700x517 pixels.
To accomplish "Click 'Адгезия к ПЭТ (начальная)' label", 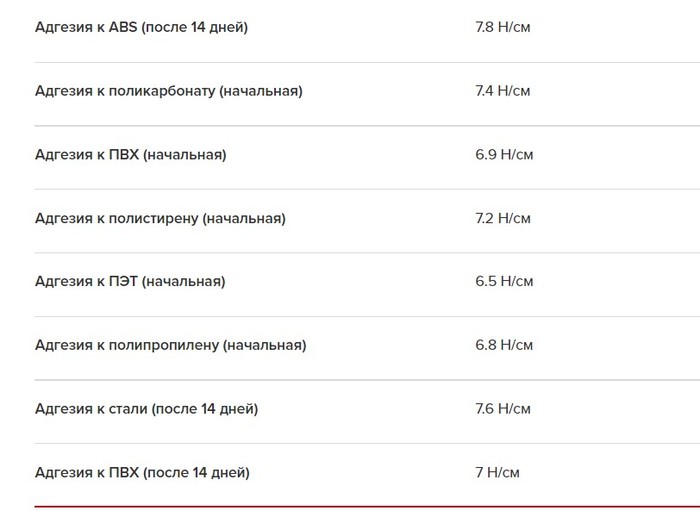I will (x=130, y=282).
